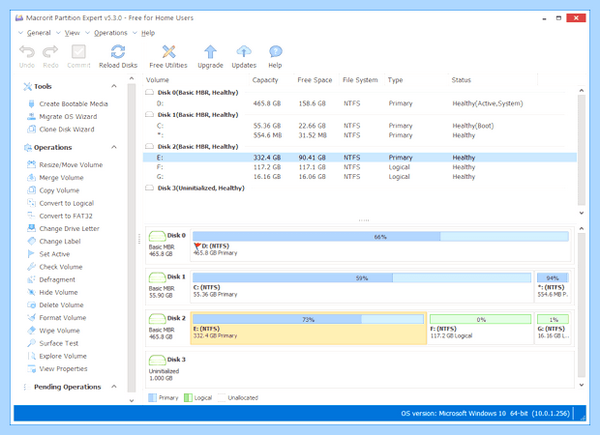Collapse the Pending Operations section
The height and width of the screenshot is (435, 600).
[x=114, y=387]
